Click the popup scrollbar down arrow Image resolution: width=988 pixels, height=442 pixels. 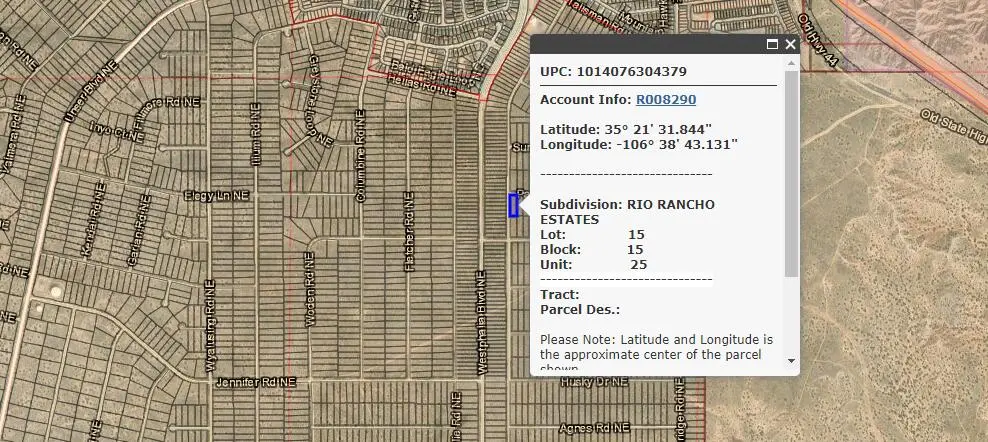pos(792,360)
